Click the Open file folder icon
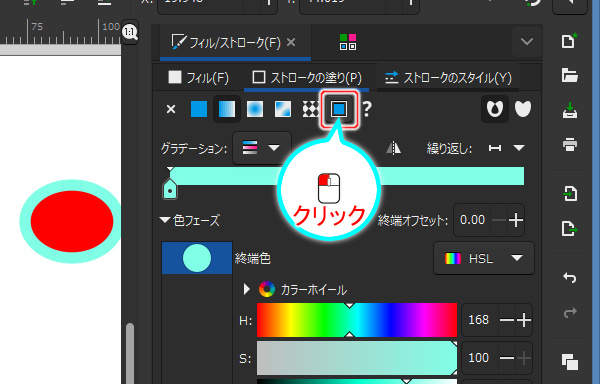The width and height of the screenshot is (600, 384). coord(569,75)
